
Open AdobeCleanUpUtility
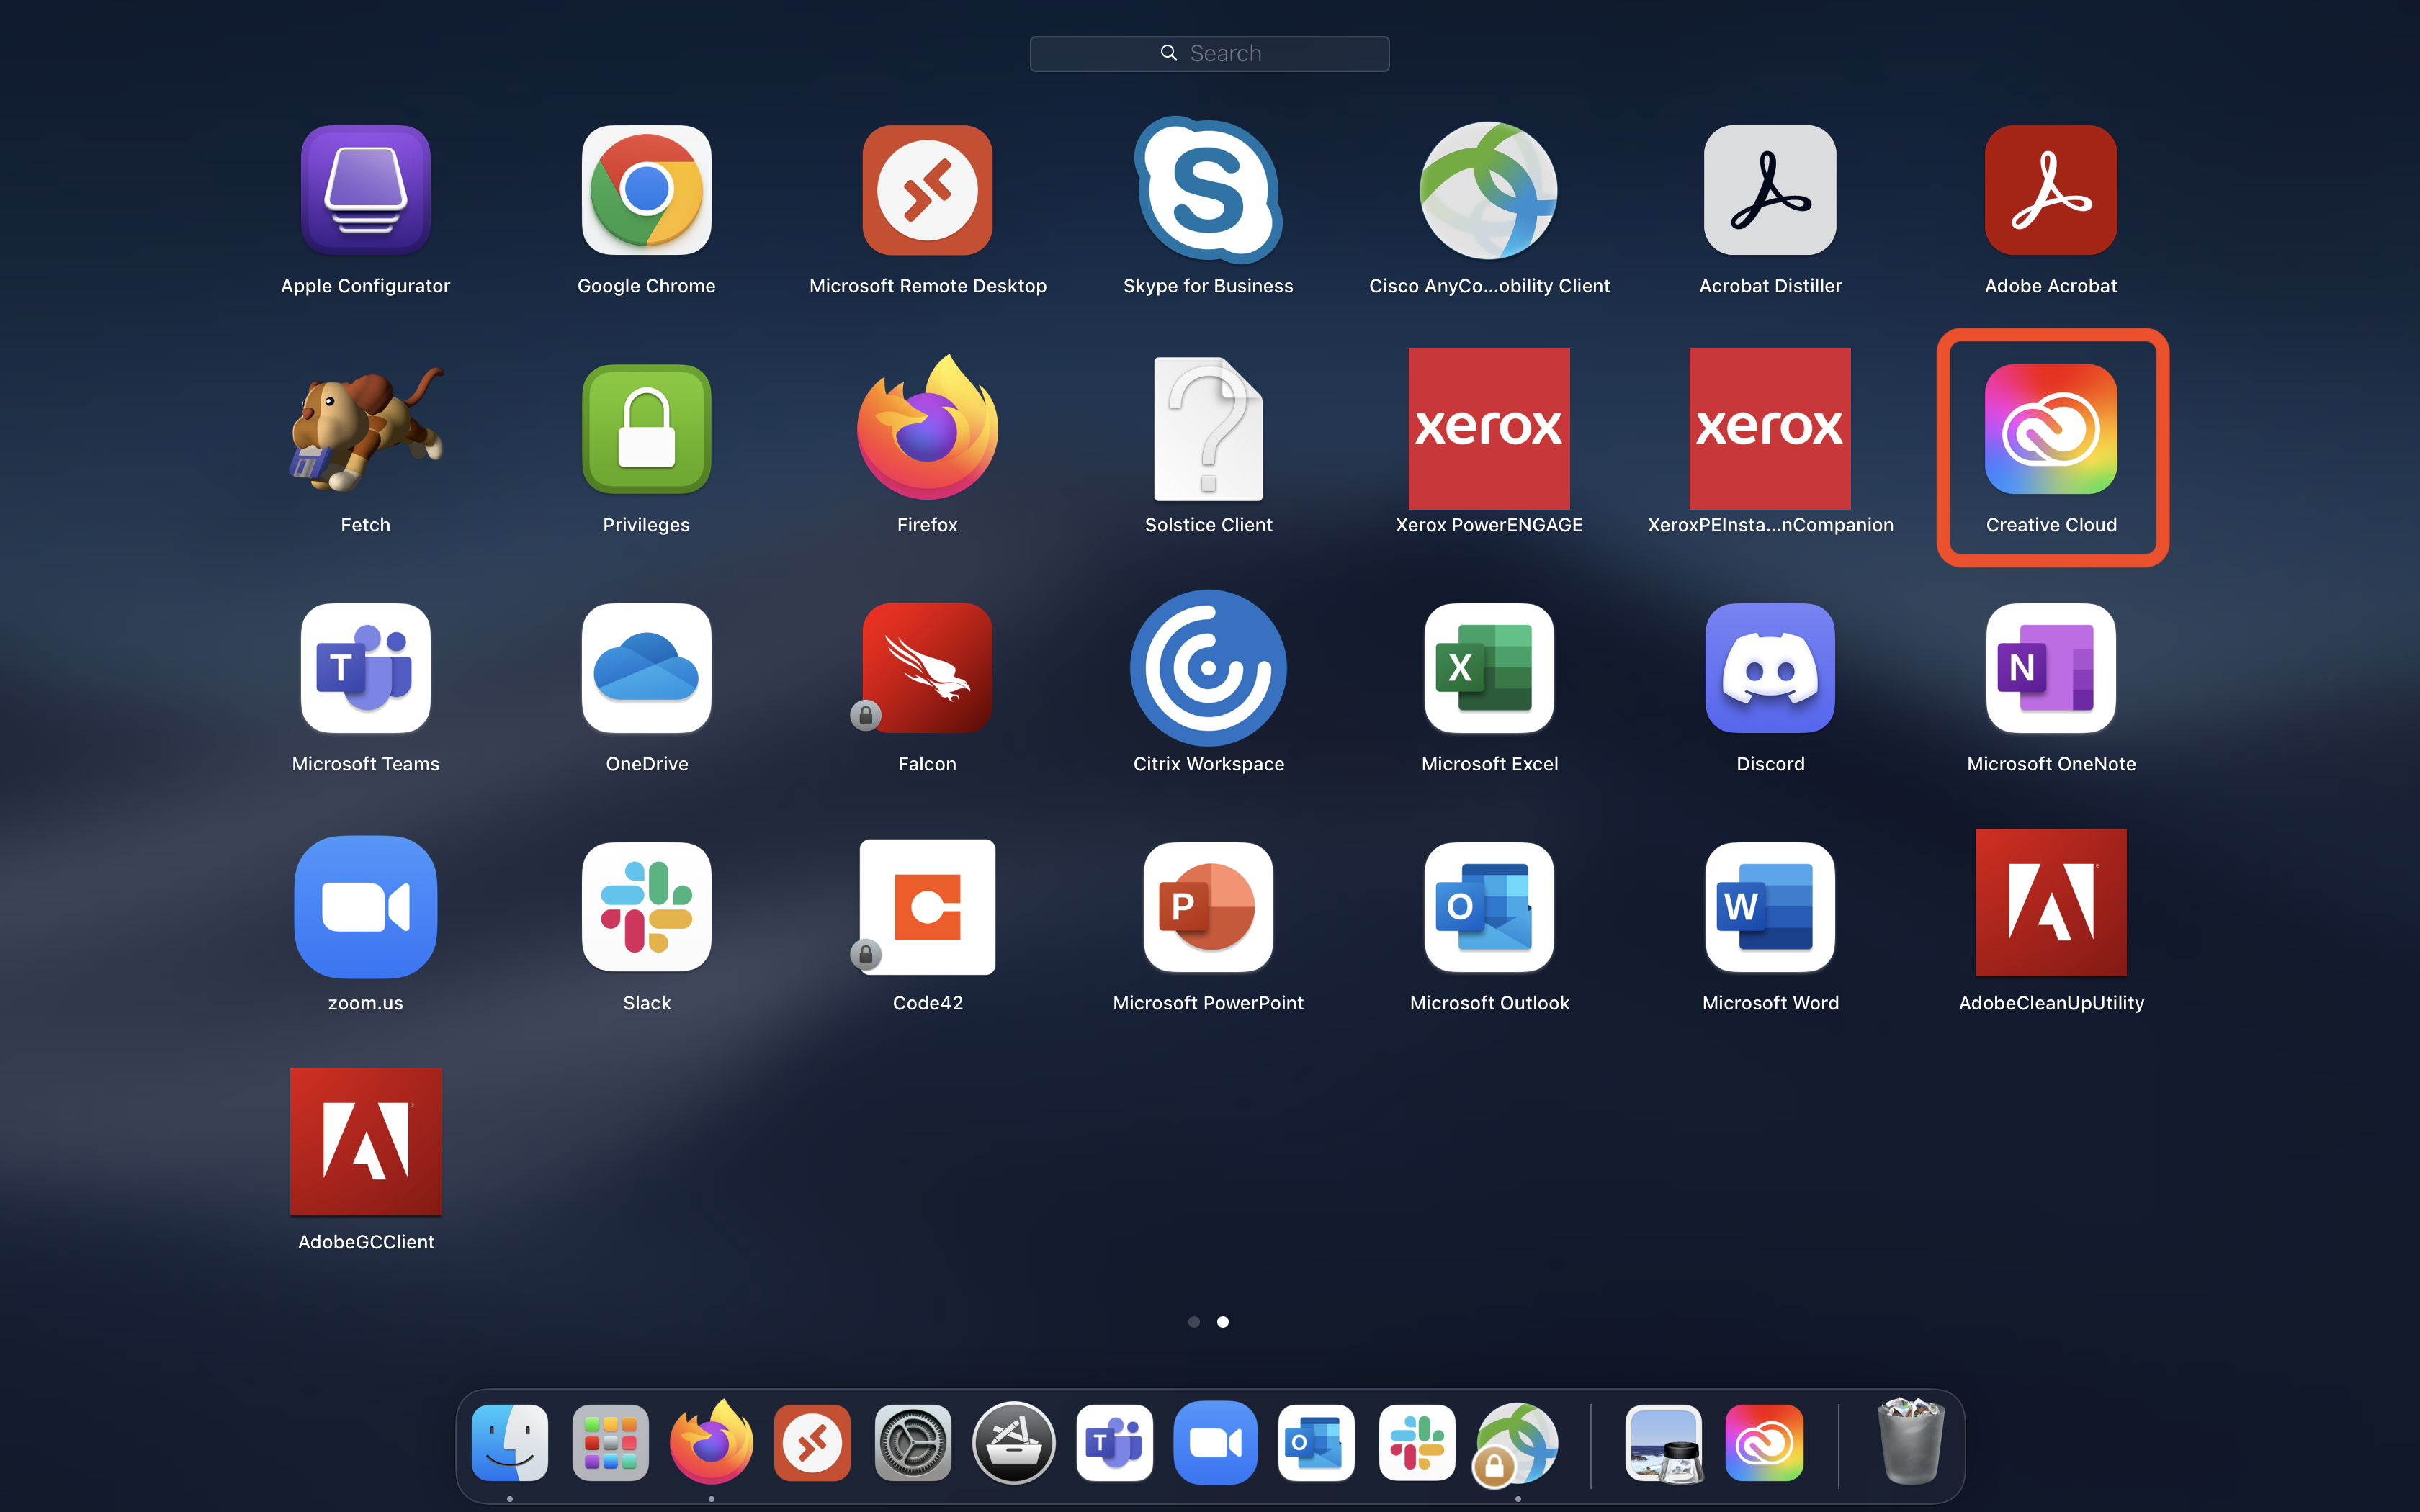pos(2050,903)
